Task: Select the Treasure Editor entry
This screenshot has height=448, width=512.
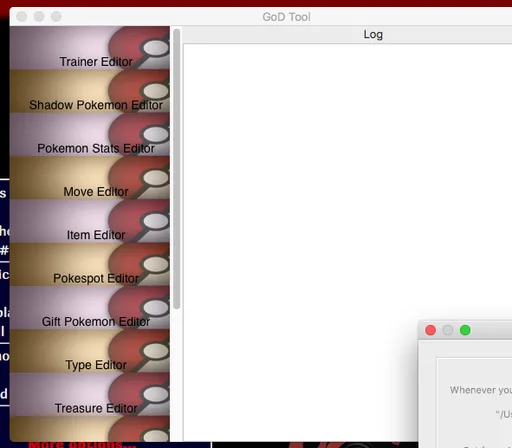Action: point(90,394)
